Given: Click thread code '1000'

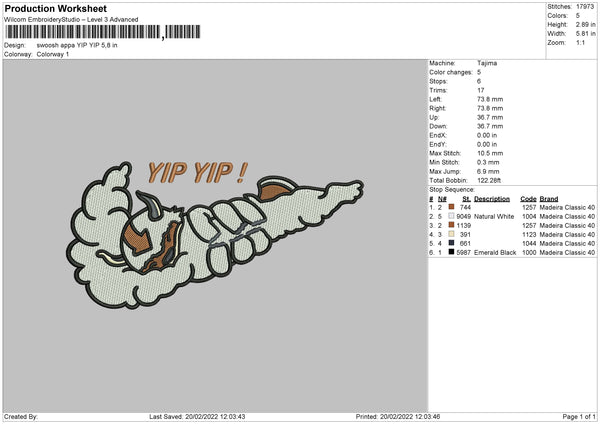Looking at the screenshot, I should [x=529, y=253].
